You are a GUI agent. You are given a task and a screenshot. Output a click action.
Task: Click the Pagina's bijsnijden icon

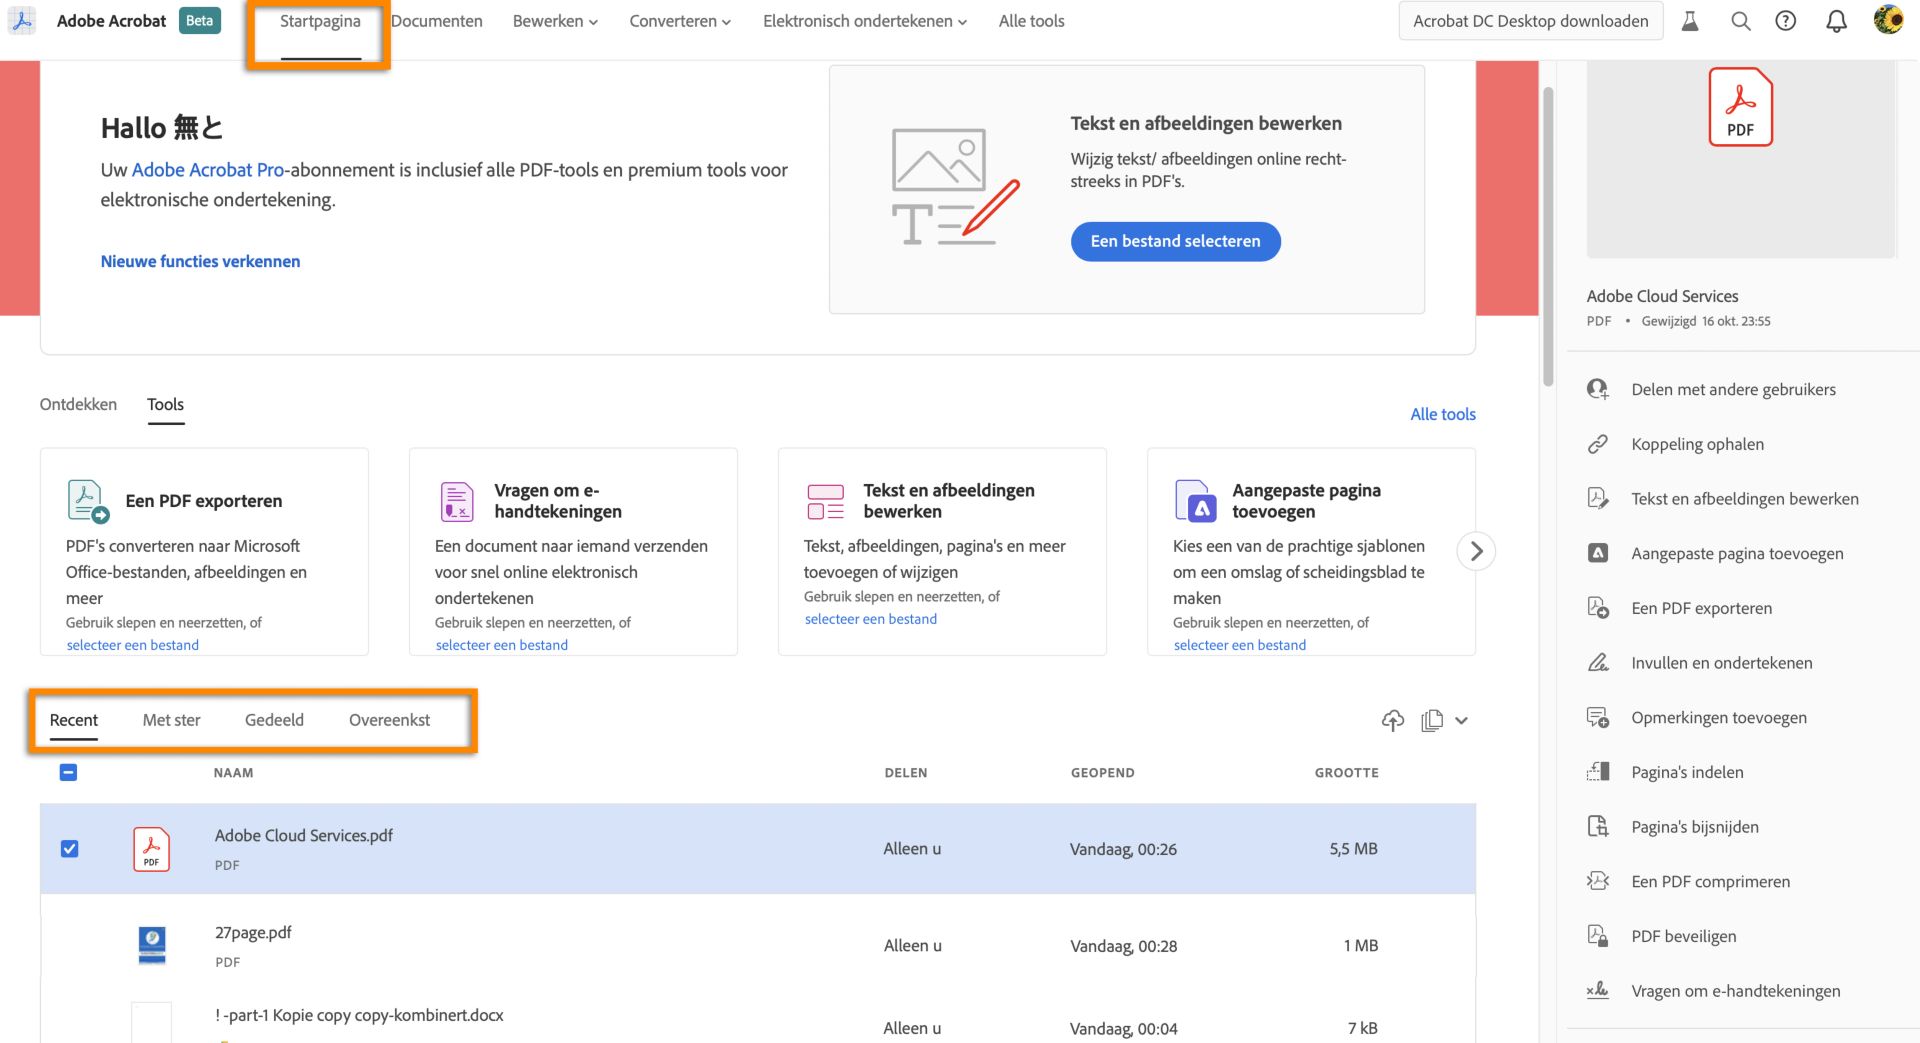coord(1598,827)
